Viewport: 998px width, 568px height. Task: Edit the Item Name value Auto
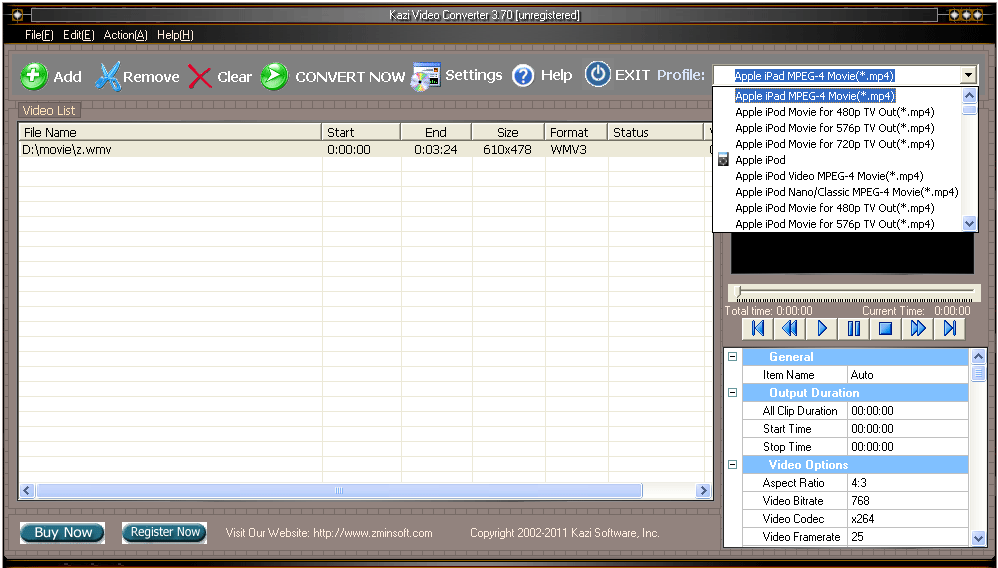[x=908, y=374]
